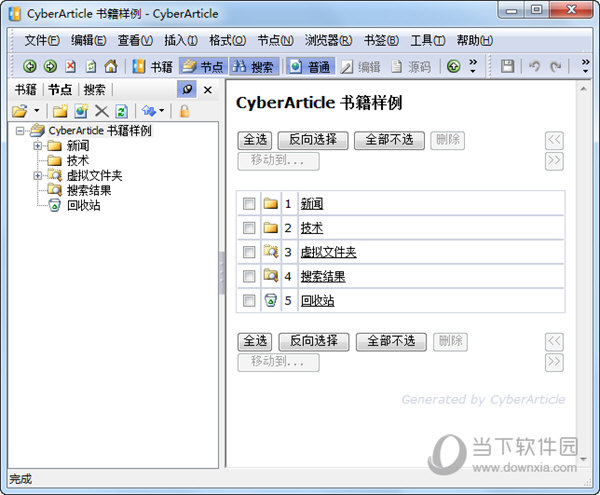
Task: Click the open book folder icon
Action: click(20, 111)
